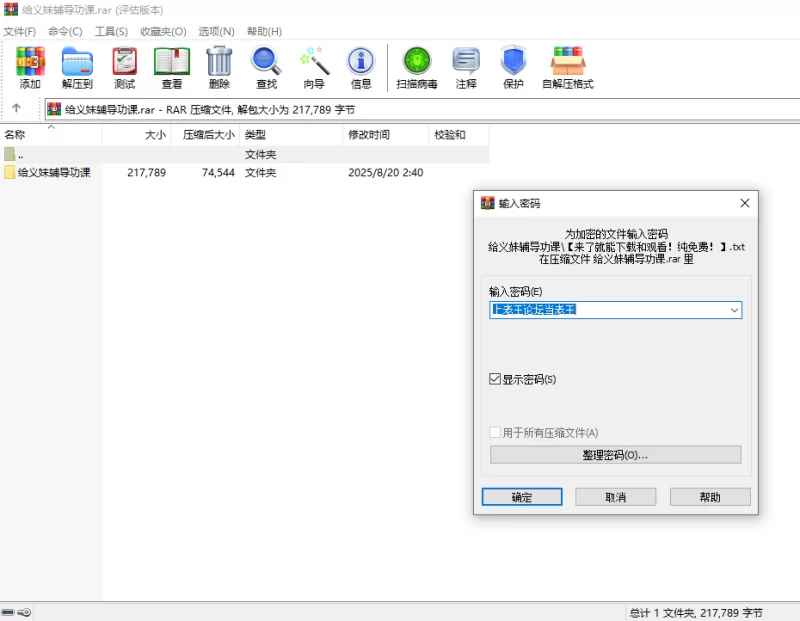
Task: Open the Help (帮助) menu
Action: [x=264, y=32]
